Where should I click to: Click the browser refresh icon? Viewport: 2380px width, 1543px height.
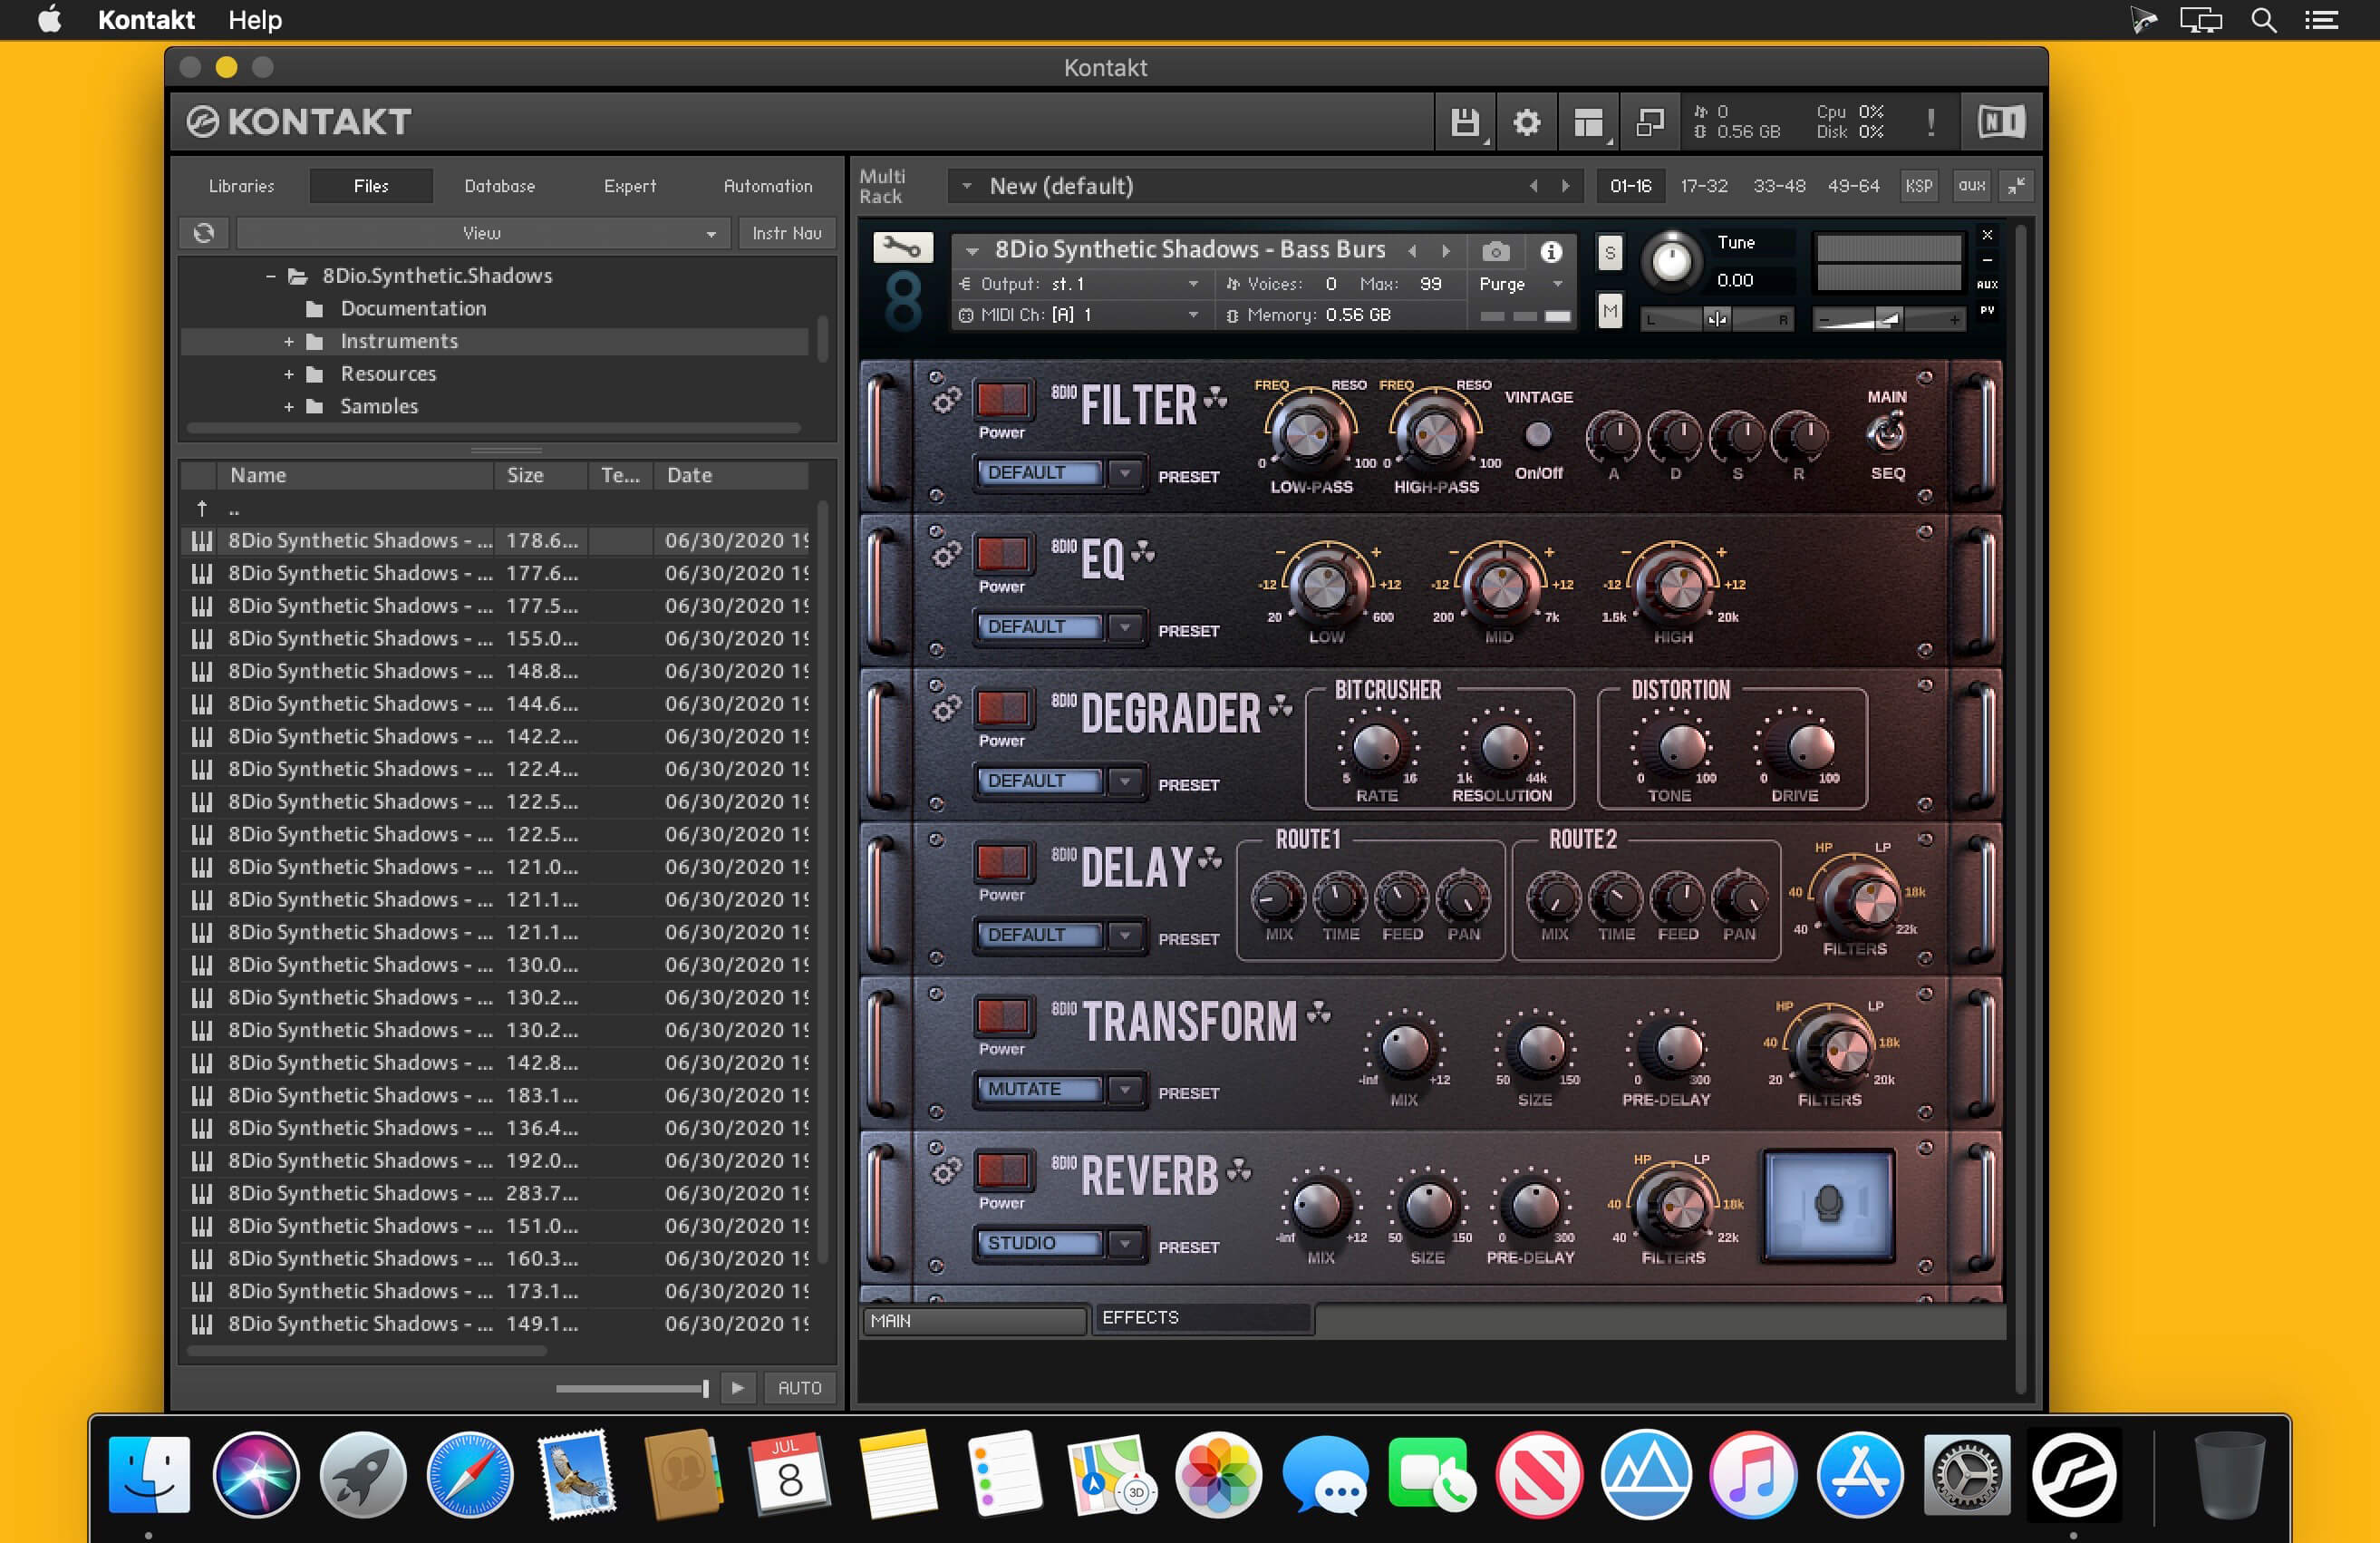tap(204, 233)
